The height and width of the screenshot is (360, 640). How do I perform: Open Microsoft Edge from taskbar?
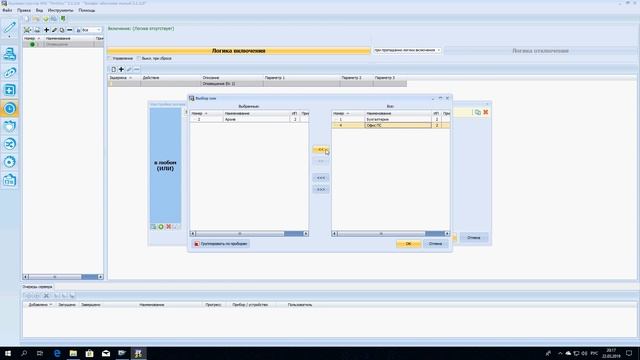click(57, 353)
